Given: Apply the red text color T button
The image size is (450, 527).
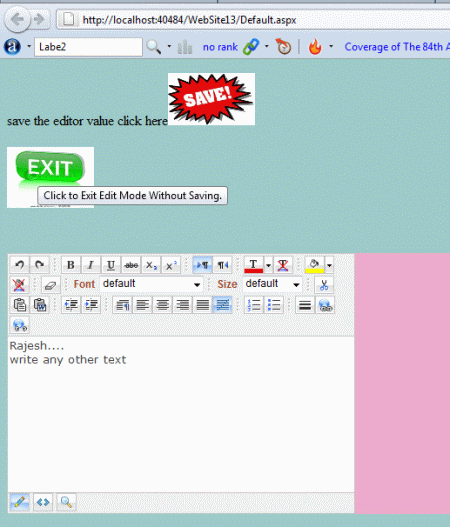Looking at the screenshot, I should (x=253, y=265).
